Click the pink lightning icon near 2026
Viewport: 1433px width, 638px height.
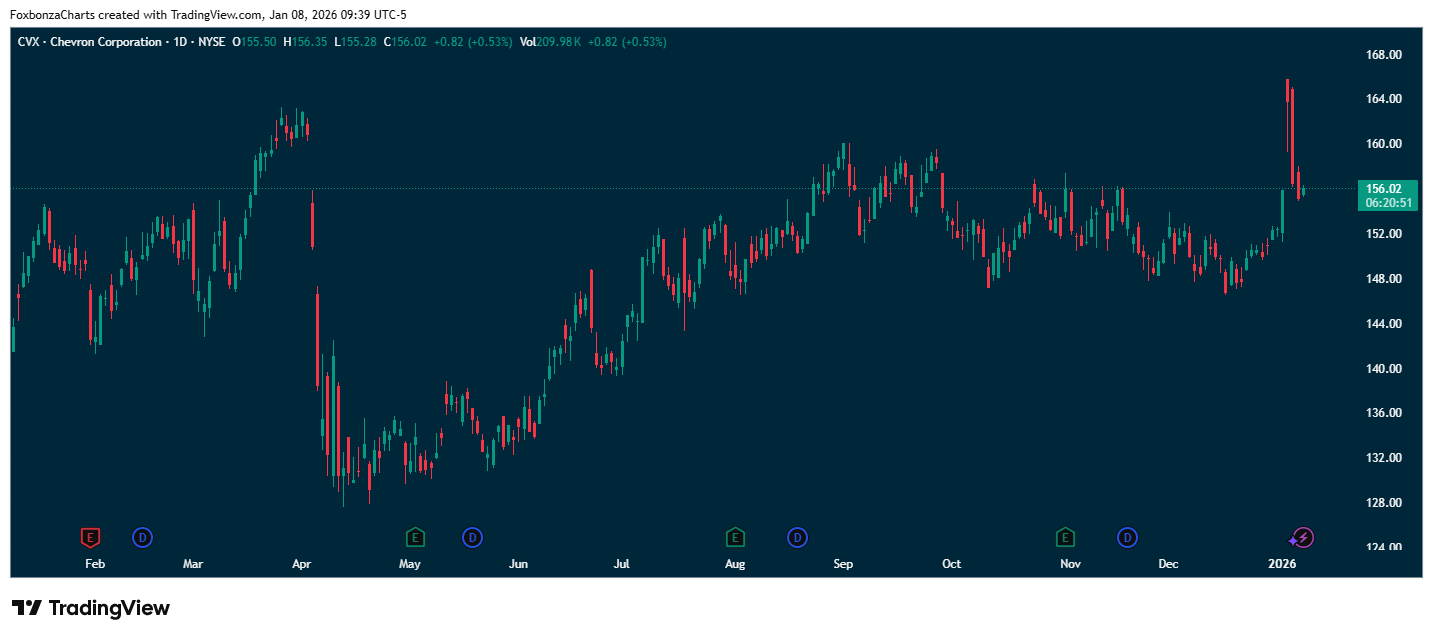click(1304, 538)
